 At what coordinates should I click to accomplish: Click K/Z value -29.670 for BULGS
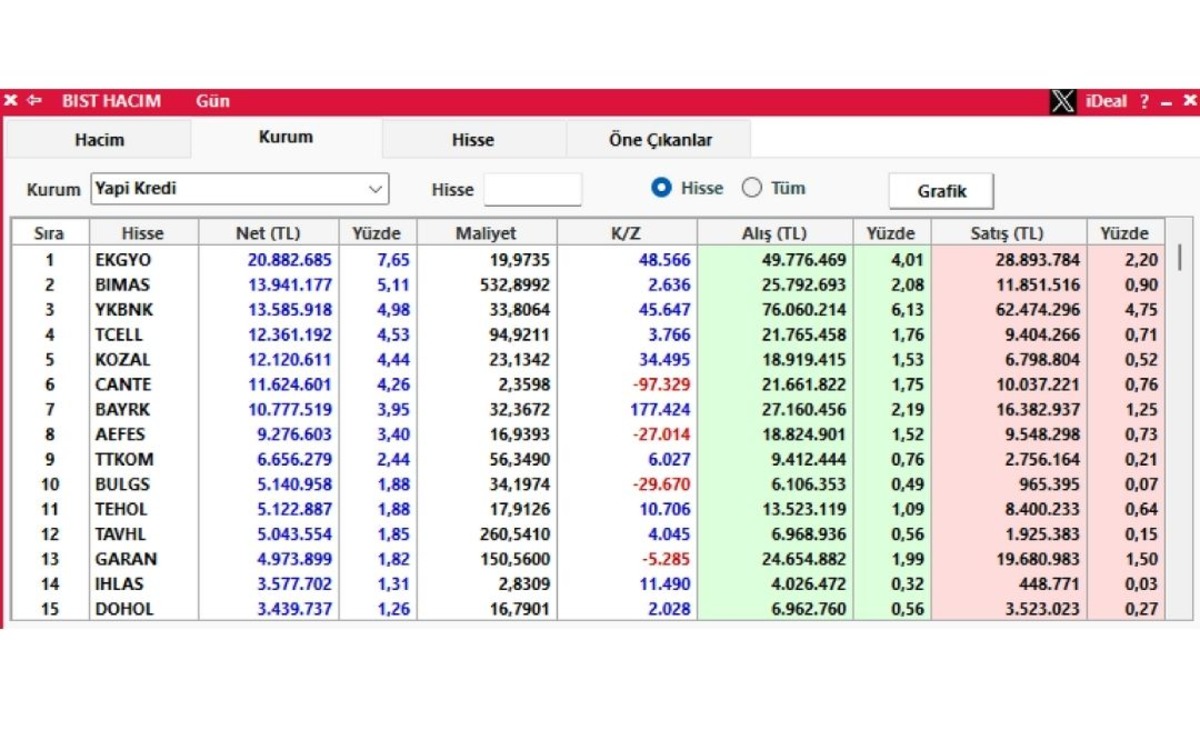coord(660,485)
